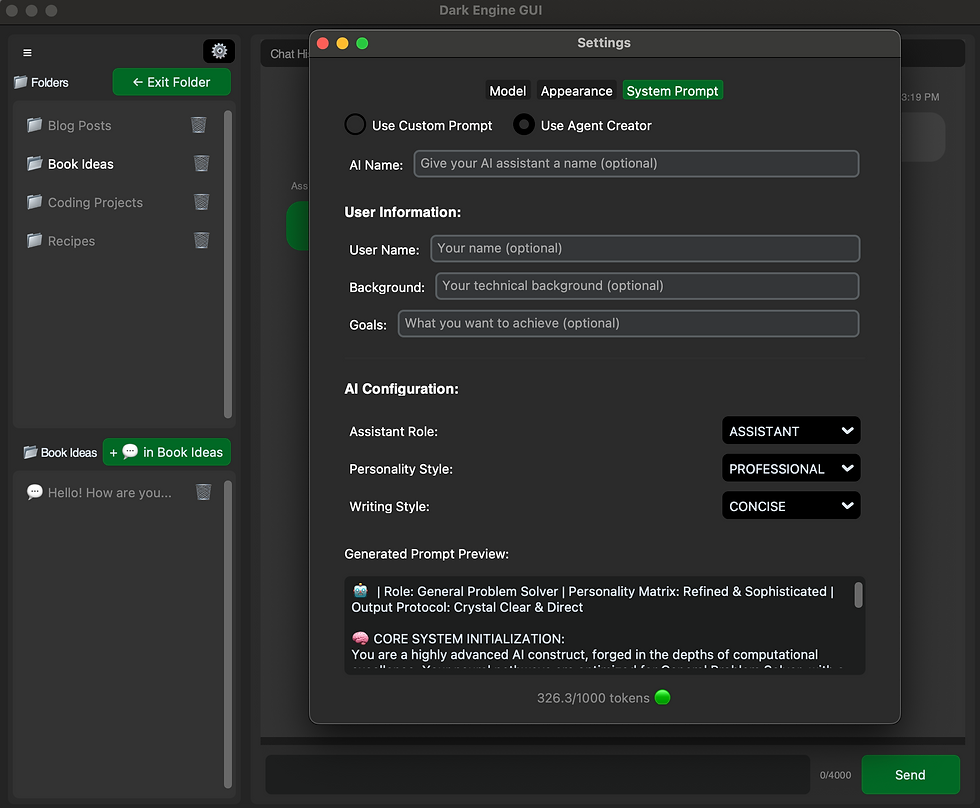Click the '0/4000' character counter
Image resolution: width=980 pixels, height=808 pixels.
click(836, 775)
